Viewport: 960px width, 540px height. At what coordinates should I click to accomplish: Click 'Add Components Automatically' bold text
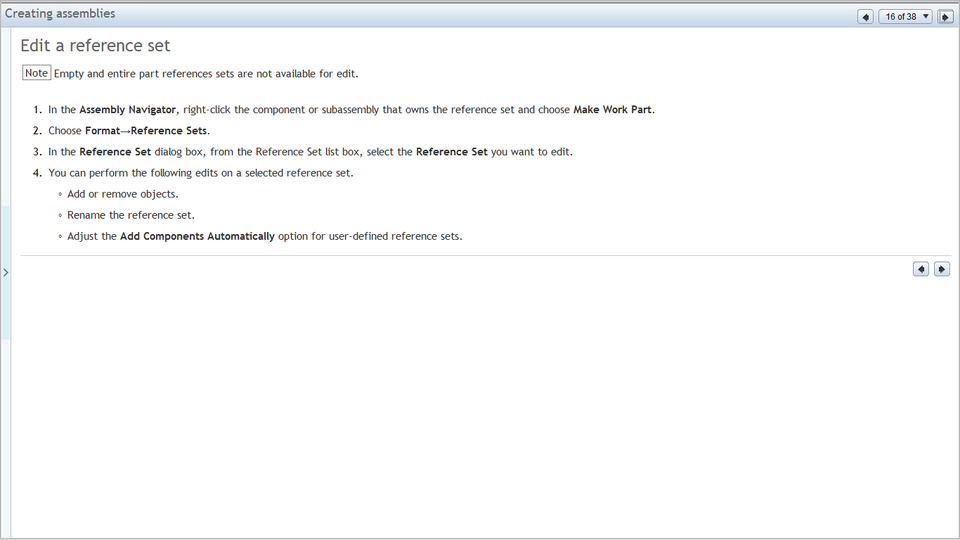click(197, 237)
